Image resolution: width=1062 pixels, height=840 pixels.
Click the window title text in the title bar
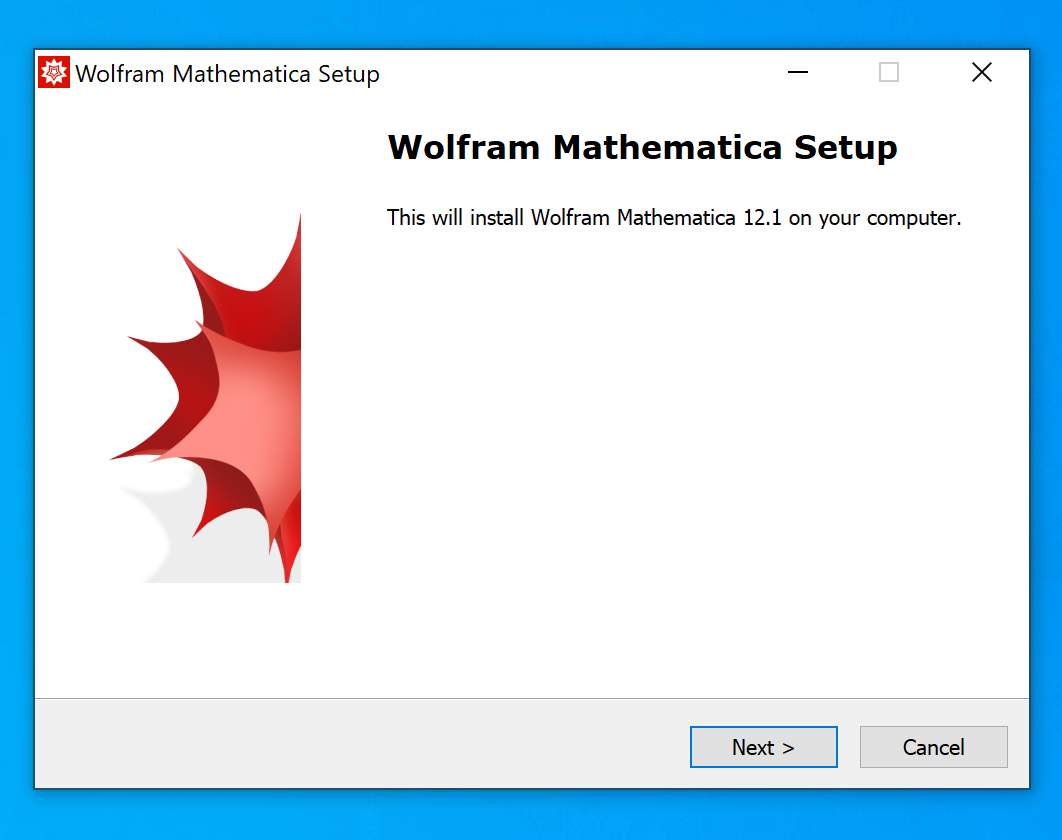coord(227,74)
